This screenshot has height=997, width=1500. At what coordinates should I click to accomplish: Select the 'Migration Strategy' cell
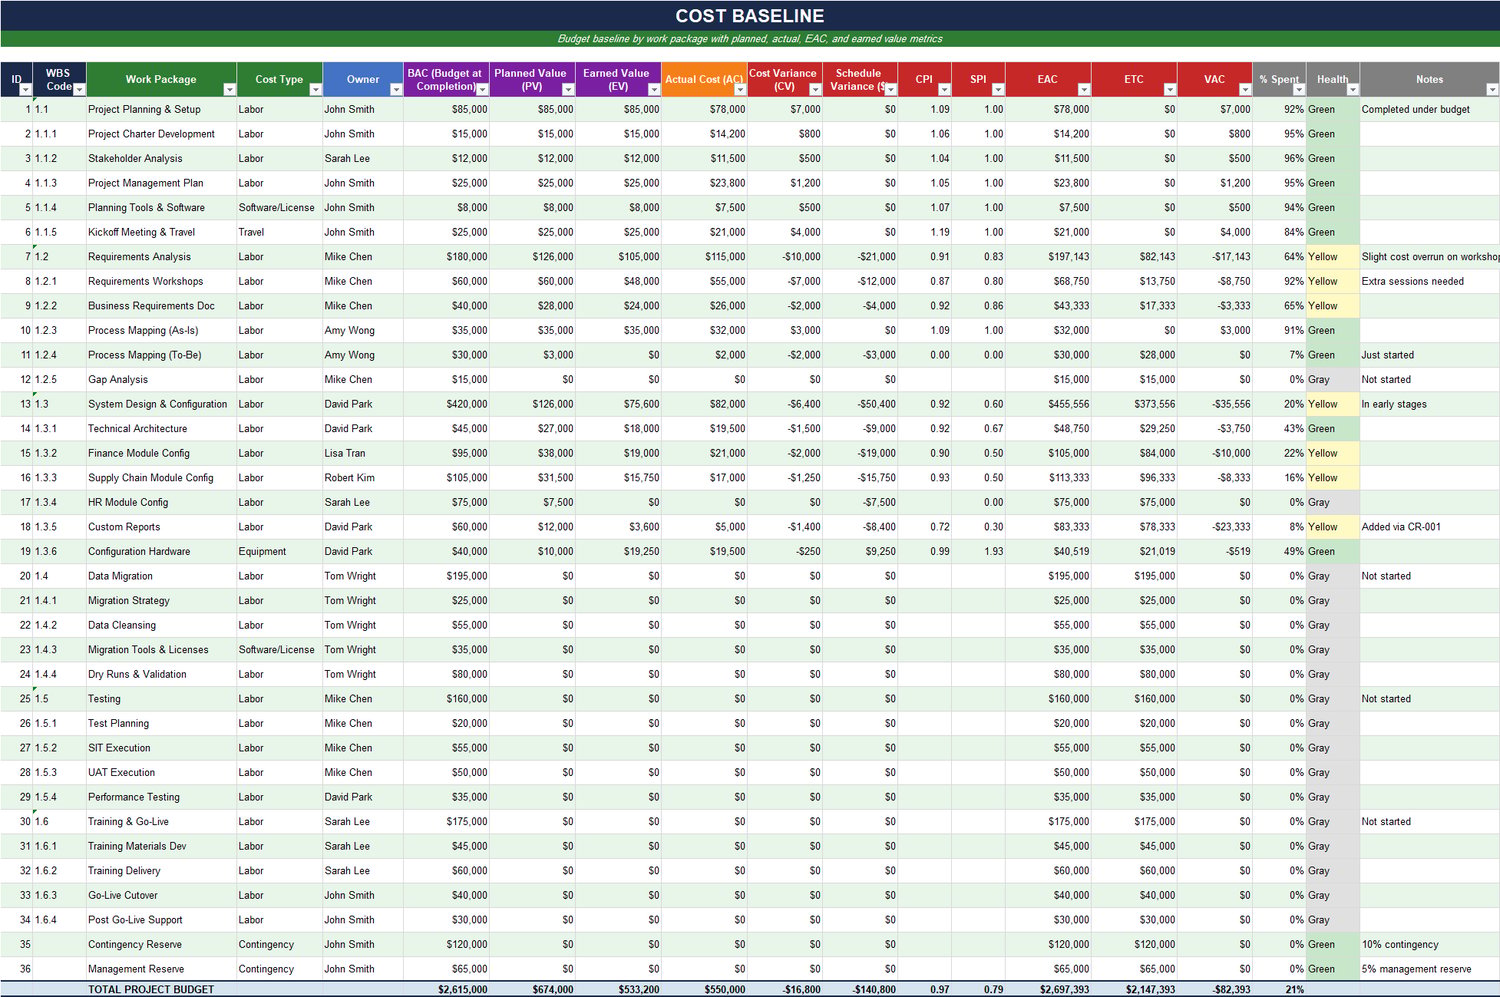pyautogui.click(x=161, y=601)
